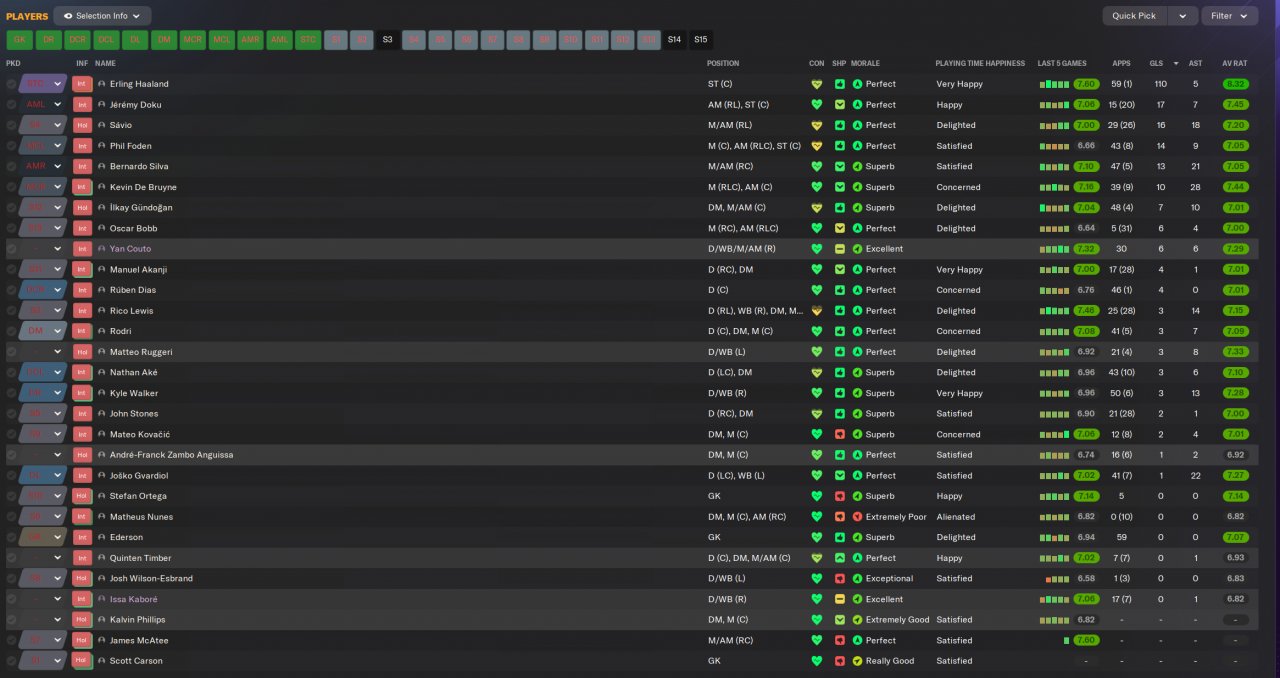Click Josh Wilson-Esbrand's last 5 games bars
Screen dimensions: 1280x678
coord(1058,579)
